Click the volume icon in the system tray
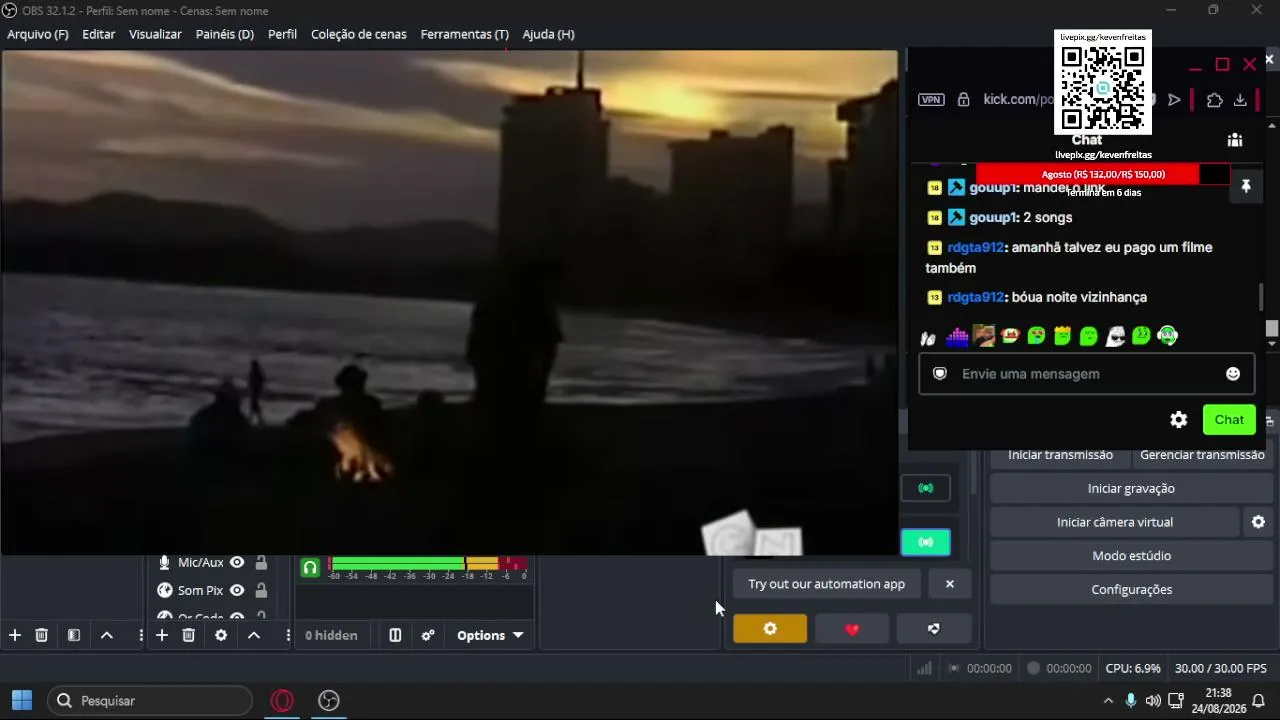This screenshot has width=1280, height=720. tap(1153, 701)
